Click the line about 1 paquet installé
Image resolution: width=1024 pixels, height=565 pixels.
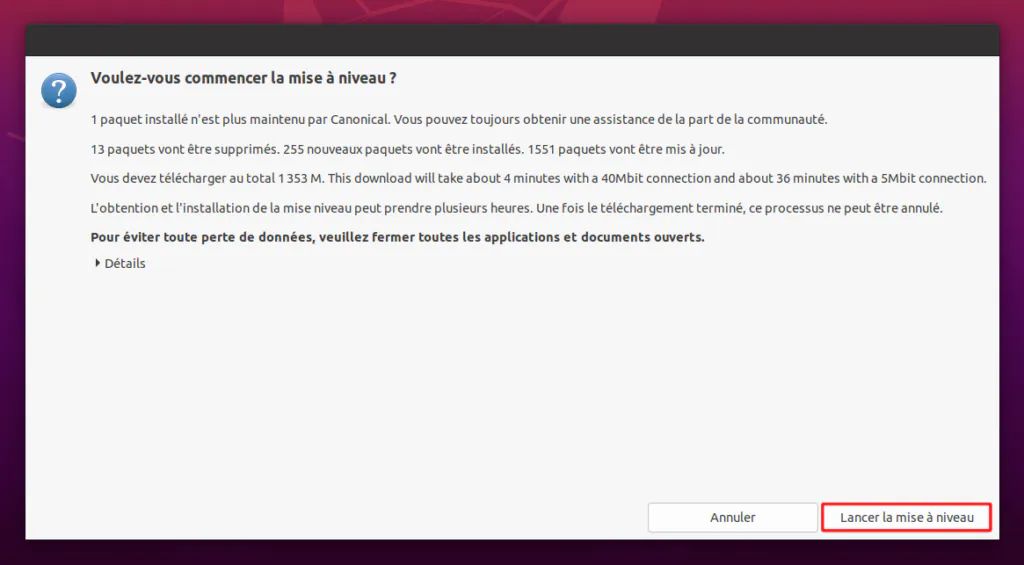pos(459,120)
